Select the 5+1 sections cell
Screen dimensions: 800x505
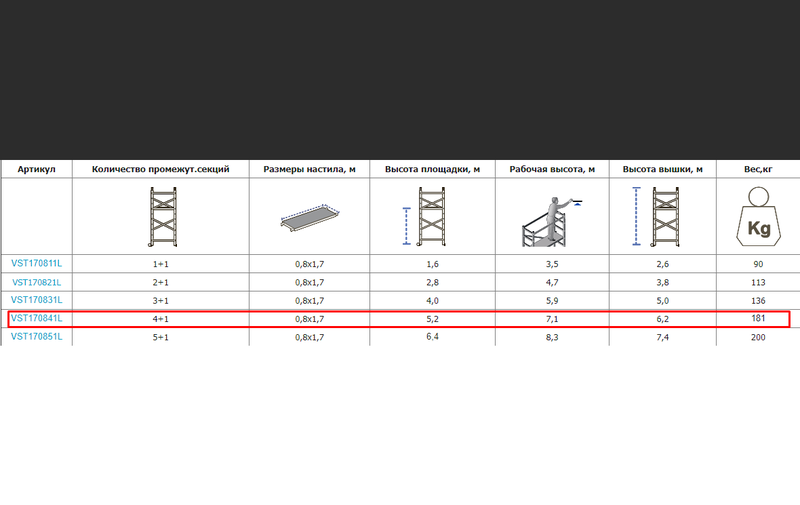pos(160,337)
